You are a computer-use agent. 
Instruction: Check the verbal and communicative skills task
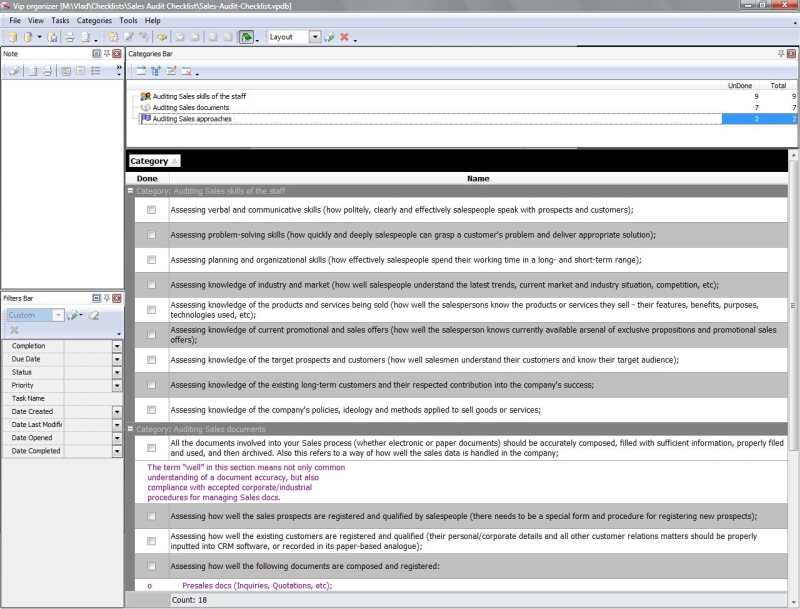pos(151,210)
